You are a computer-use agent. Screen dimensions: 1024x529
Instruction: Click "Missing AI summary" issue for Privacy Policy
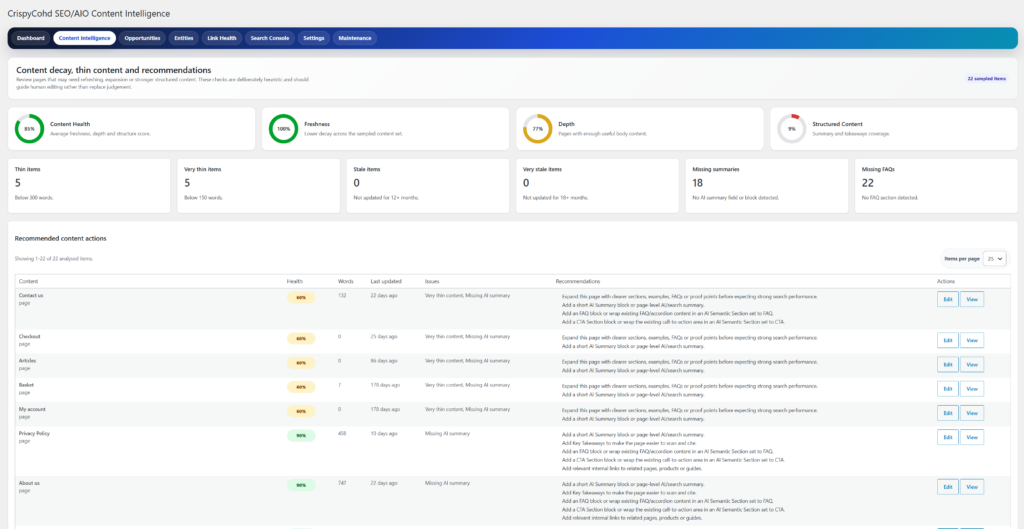click(447, 433)
